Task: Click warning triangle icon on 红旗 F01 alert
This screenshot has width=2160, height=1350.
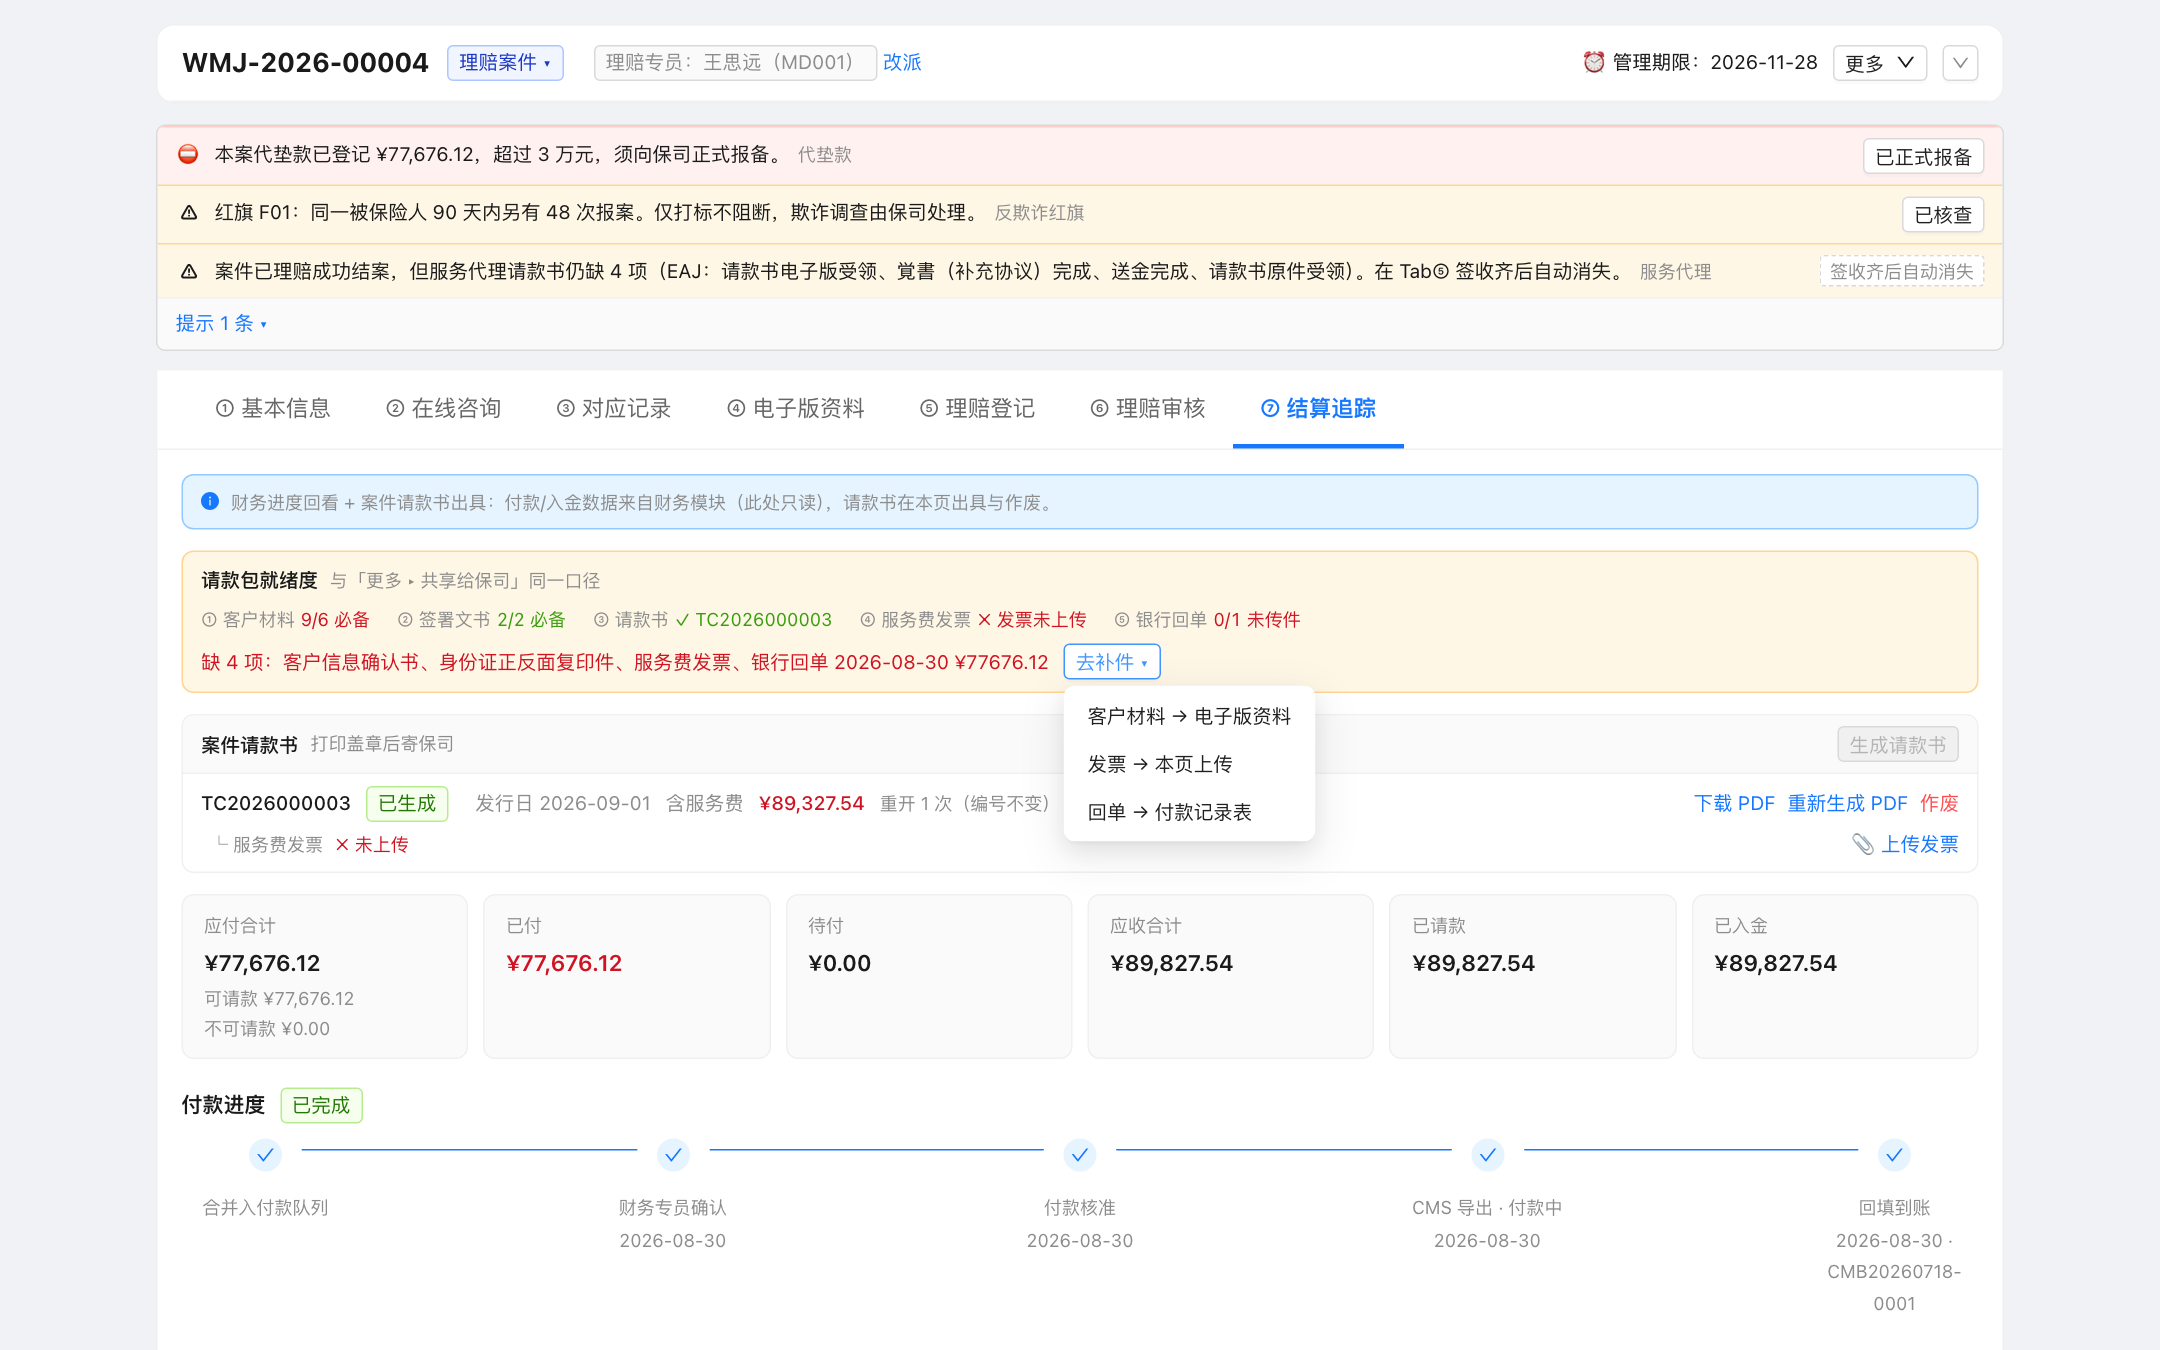Action: [x=188, y=212]
